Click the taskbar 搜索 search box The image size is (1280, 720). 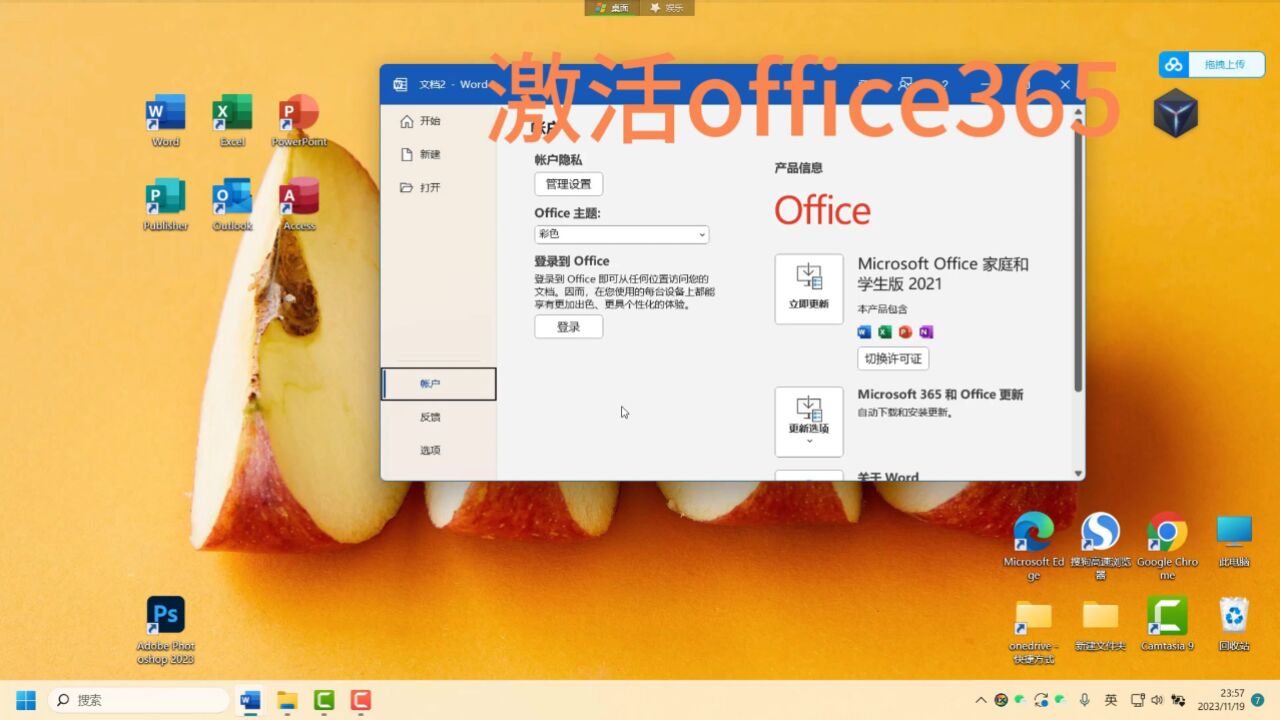pos(138,700)
